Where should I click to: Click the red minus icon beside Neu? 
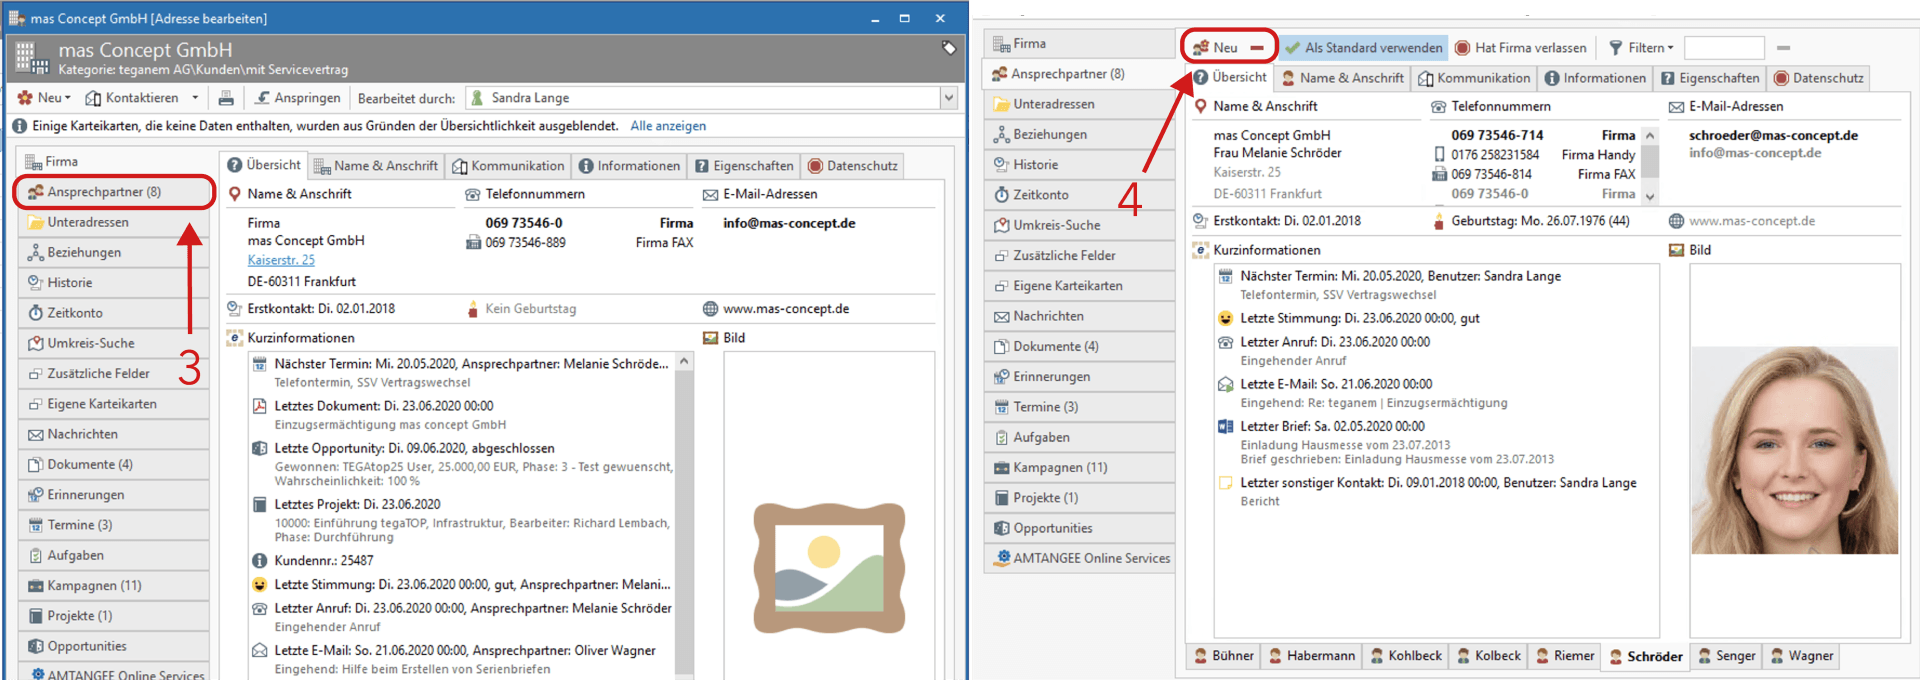pos(1257,48)
